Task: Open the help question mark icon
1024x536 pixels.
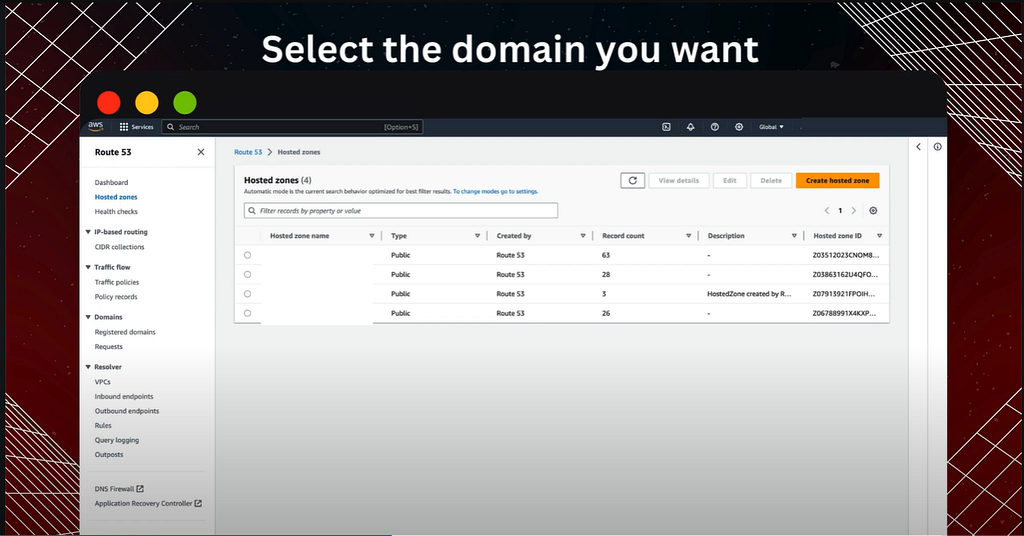Action: (x=714, y=127)
